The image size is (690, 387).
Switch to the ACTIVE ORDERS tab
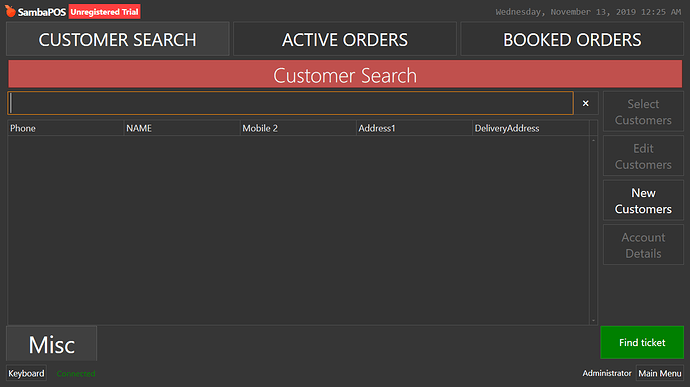click(345, 40)
